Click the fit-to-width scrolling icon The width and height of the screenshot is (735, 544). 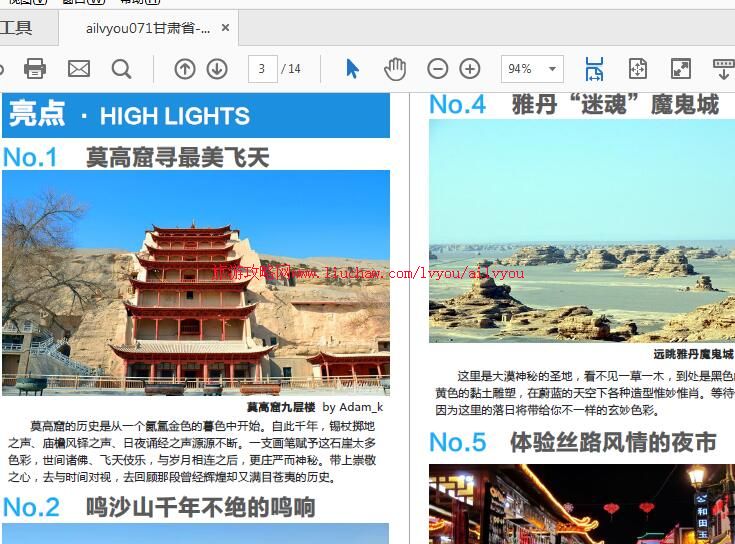594,68
